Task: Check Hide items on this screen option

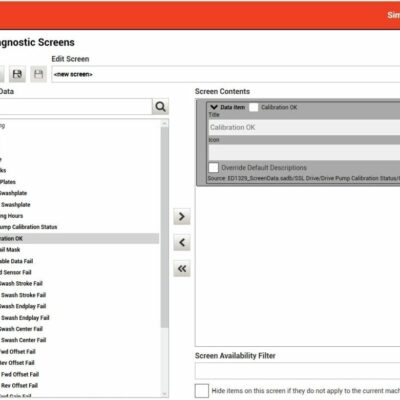Action: click(x=202, y=391)
